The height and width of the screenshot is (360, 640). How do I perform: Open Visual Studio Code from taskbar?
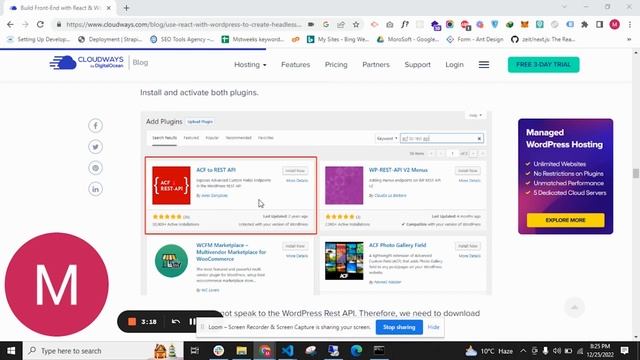[x=287, y=351]
